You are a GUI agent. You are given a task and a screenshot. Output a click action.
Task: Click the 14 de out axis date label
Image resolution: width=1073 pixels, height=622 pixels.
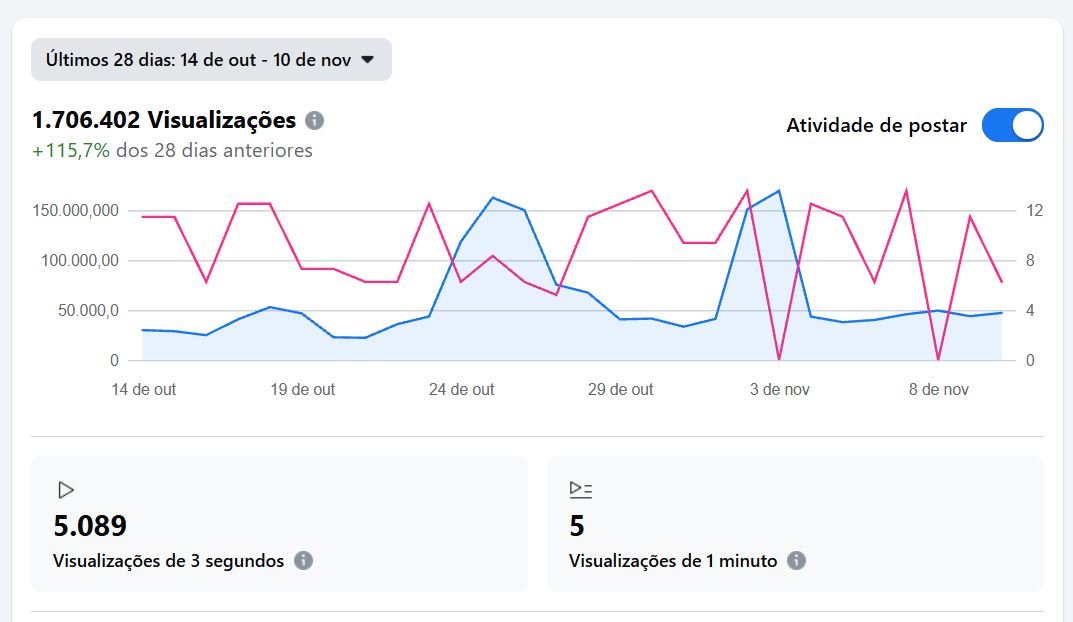click(x=143, y=390)
